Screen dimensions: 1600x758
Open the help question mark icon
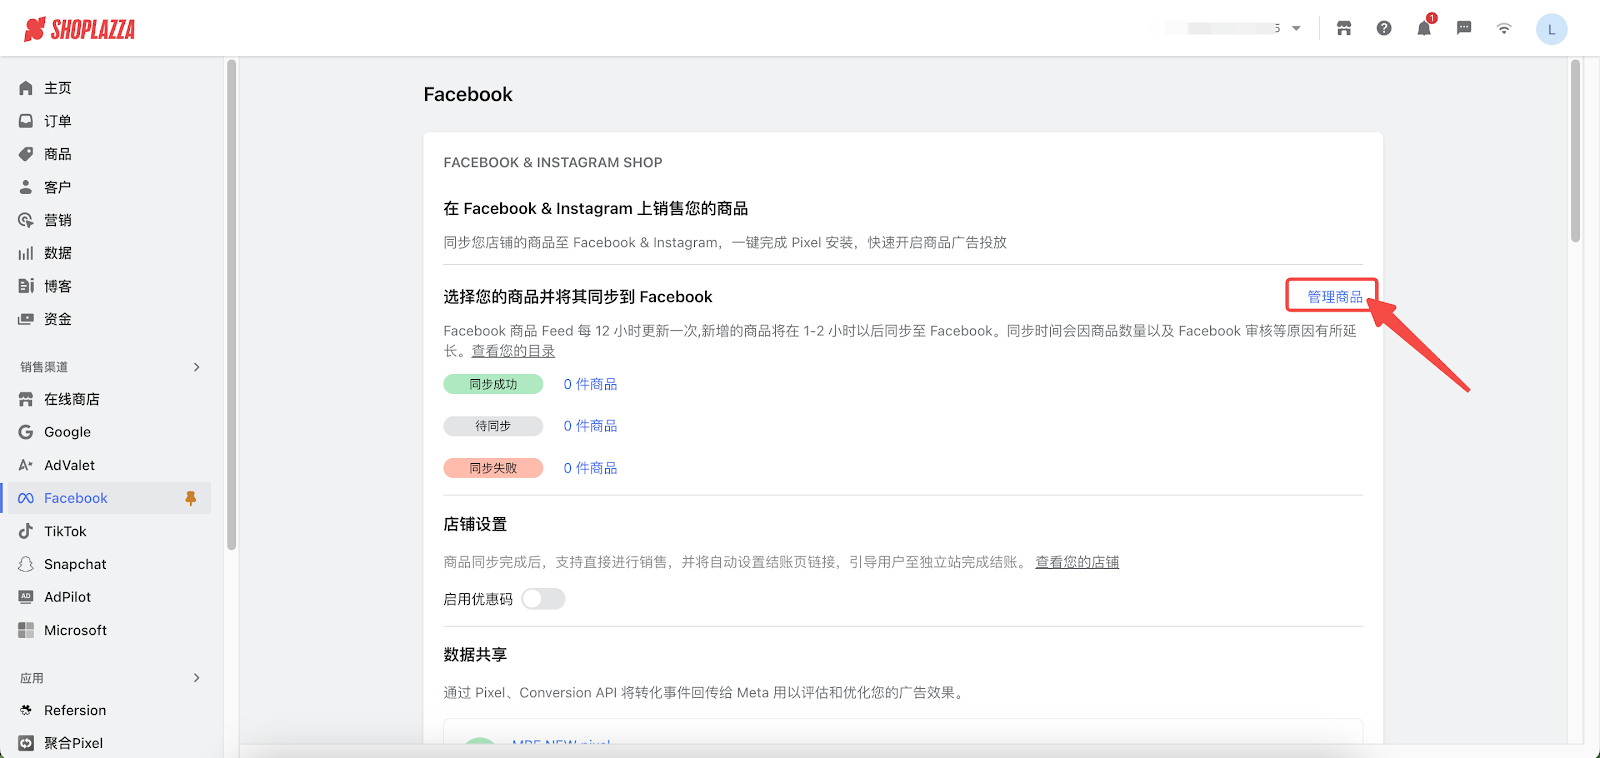[x=1384, y=28]
